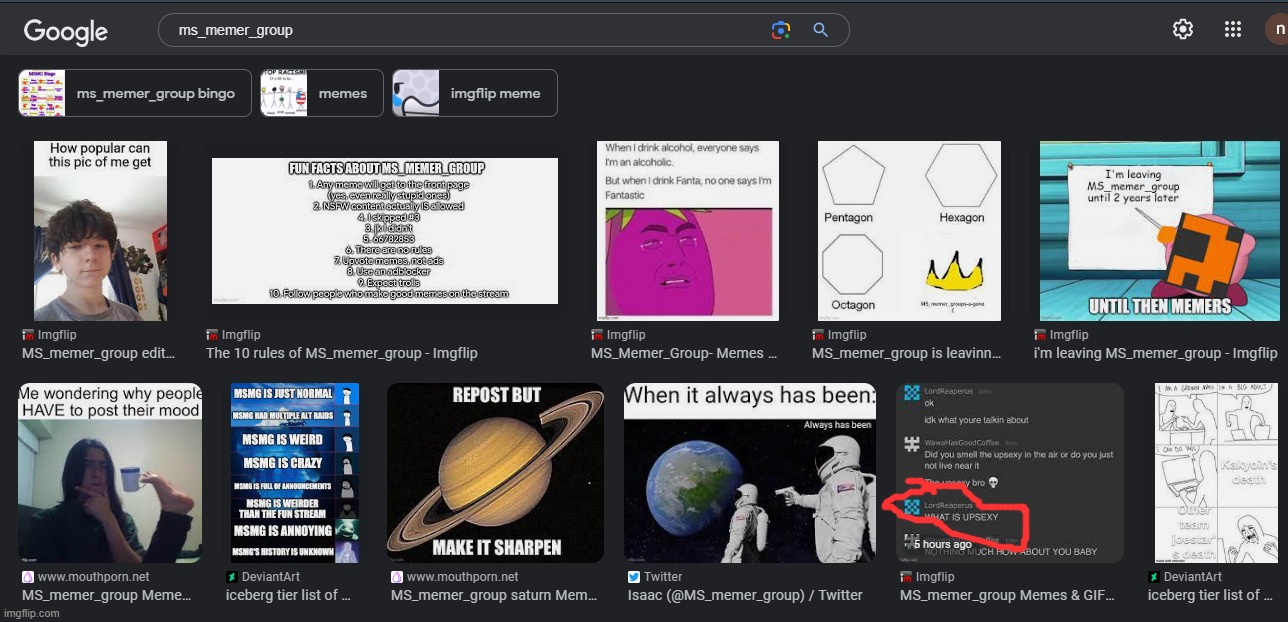Open the Google account avatar
The image size is (1288, 622).
coord(1277,29)
